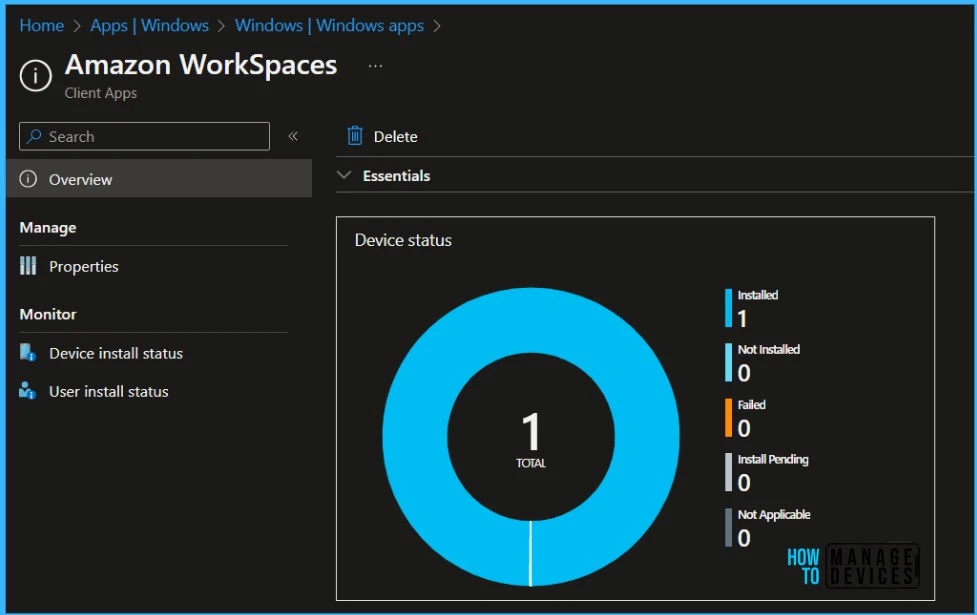Click the Properties bars icon
Screen dimensions: 977x615
[28, 266]
